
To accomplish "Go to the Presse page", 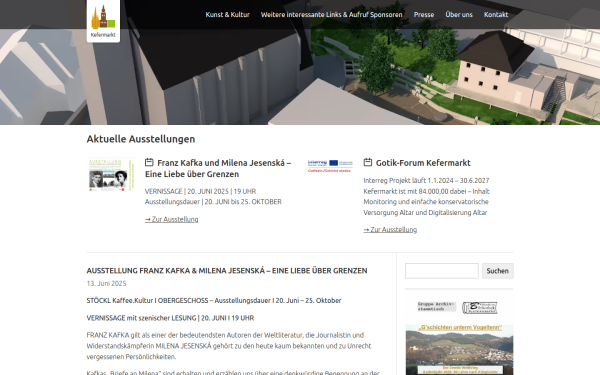I will (x=424, y=15).
